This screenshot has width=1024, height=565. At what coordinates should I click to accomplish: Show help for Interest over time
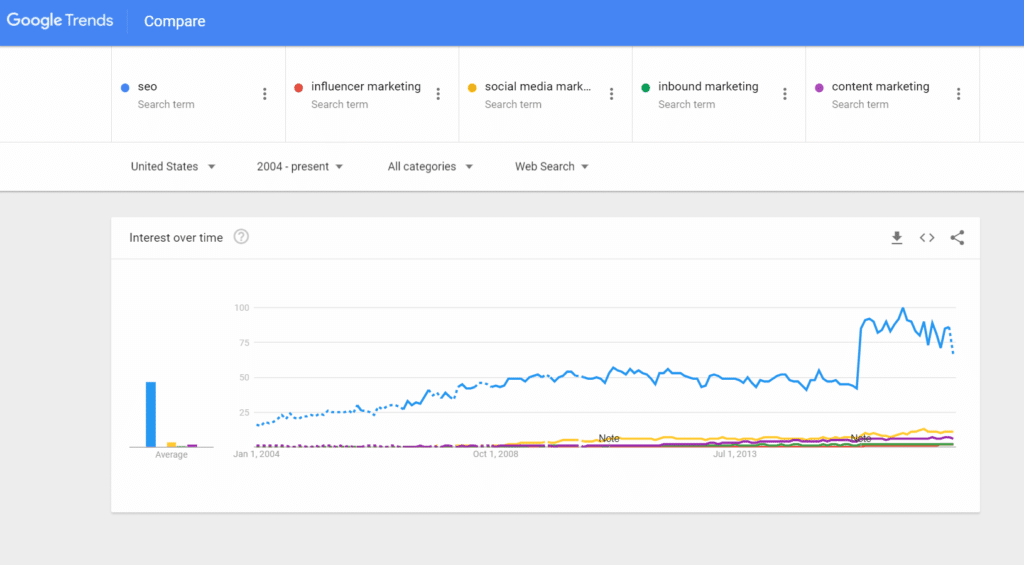[241, 236]
